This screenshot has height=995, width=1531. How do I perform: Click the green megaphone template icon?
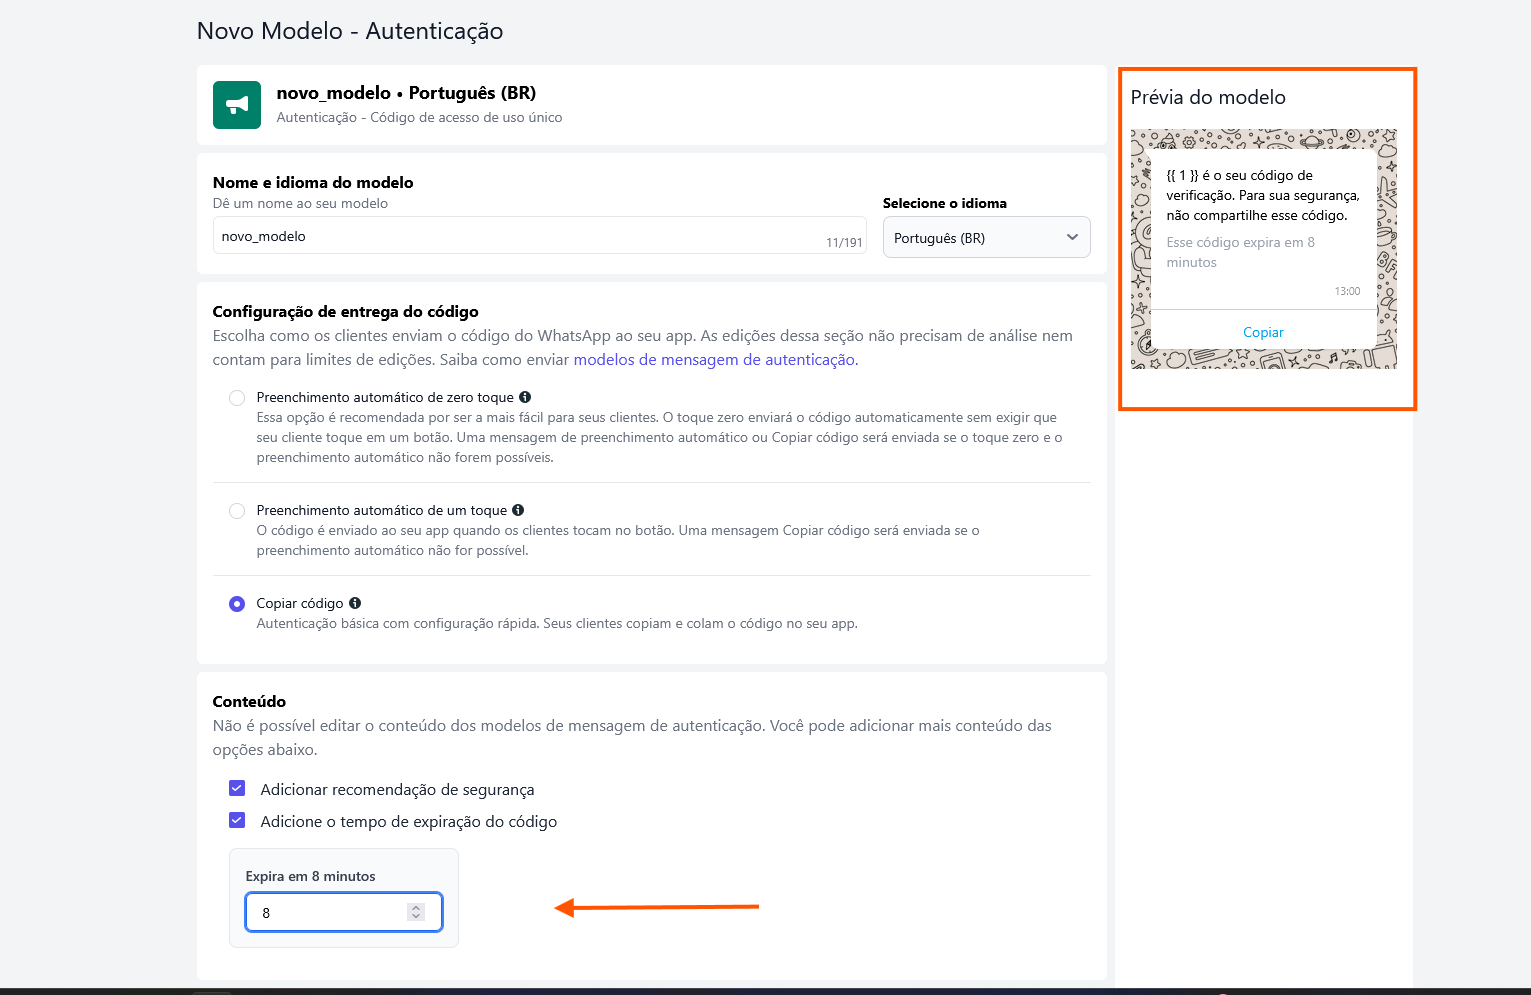[x=237, y=105]
